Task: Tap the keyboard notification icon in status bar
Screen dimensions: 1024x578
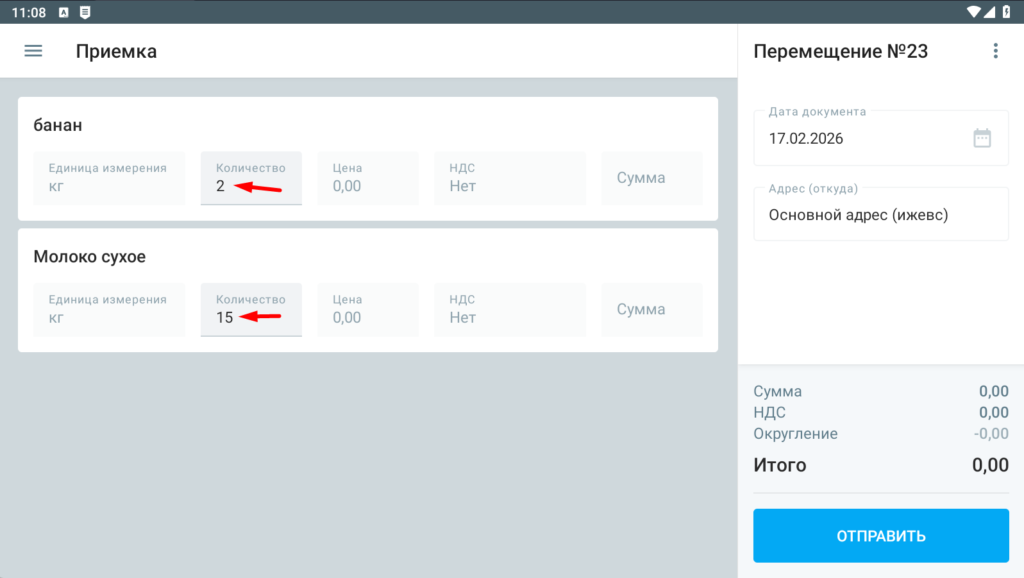Action: click(64, 12)
